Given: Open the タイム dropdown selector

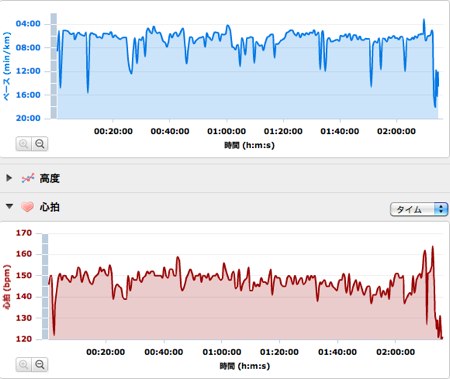Looking at the screenshot, I should (x=419, y=209).
